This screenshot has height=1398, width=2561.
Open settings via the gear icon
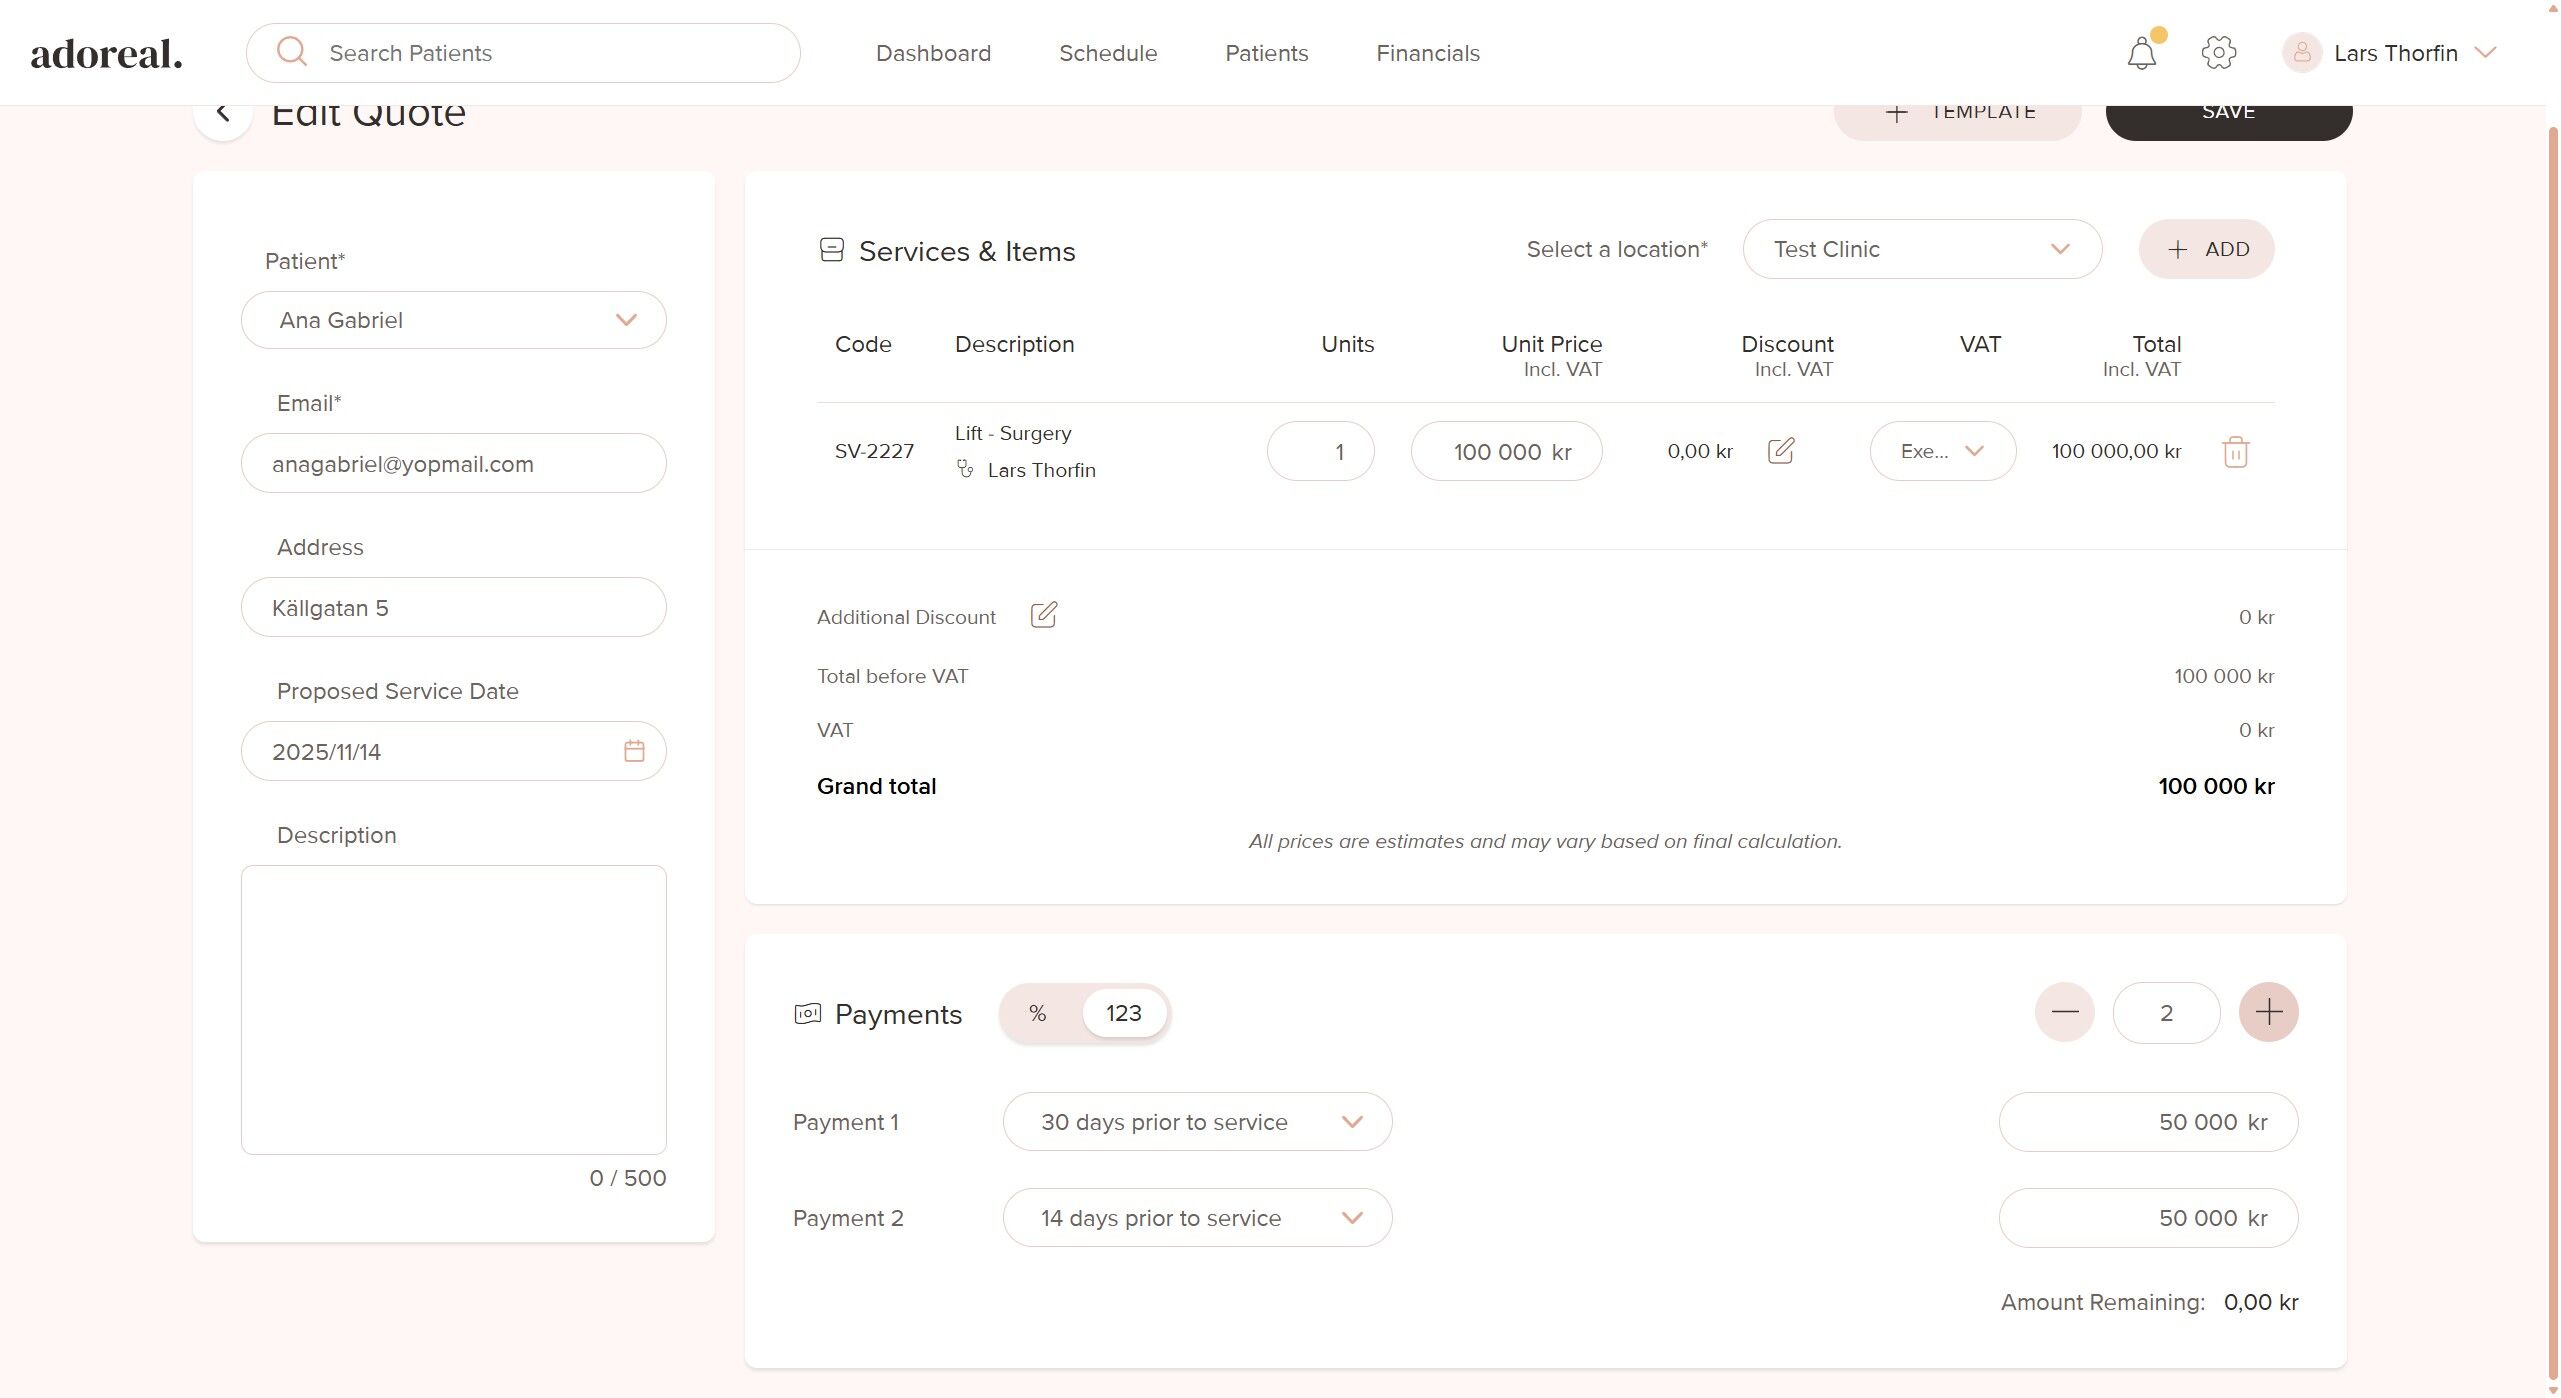coord(2218,53)
